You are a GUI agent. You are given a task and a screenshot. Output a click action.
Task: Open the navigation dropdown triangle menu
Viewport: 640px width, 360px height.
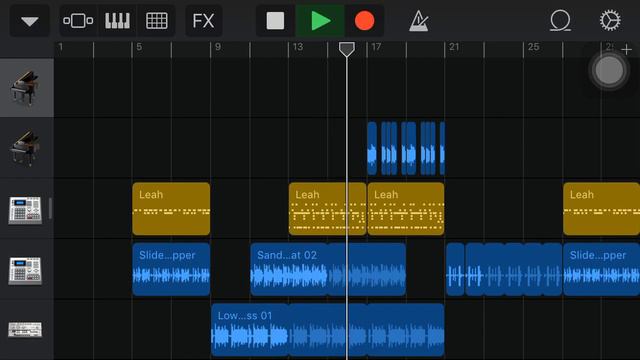point(30,21)
